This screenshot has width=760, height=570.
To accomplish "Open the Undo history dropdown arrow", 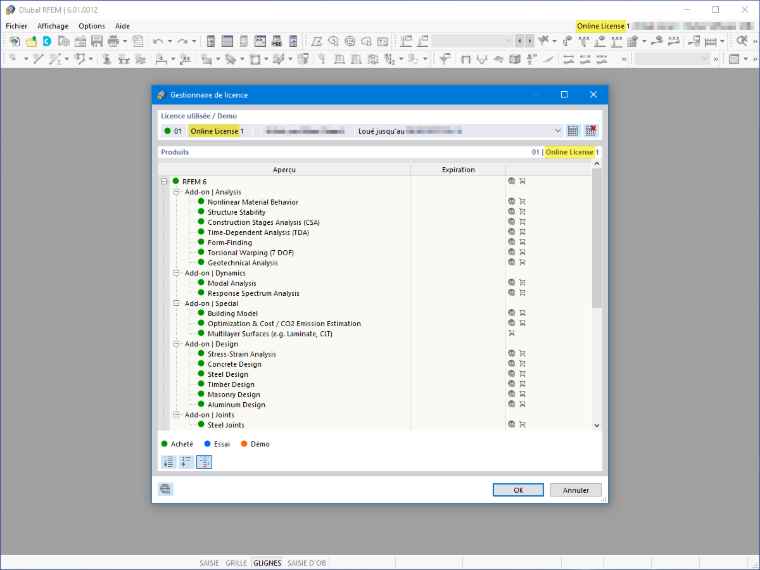I will [x=170, y=41].
